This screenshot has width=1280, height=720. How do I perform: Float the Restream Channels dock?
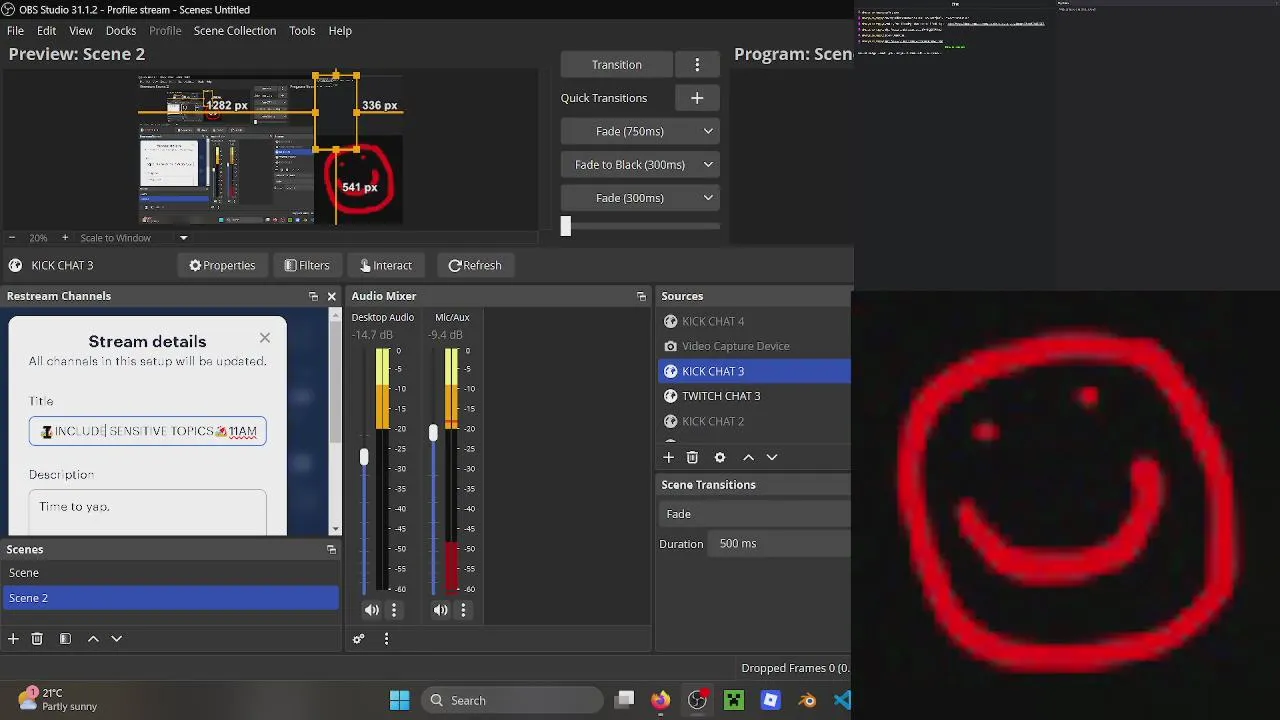[x=313, y=296]
